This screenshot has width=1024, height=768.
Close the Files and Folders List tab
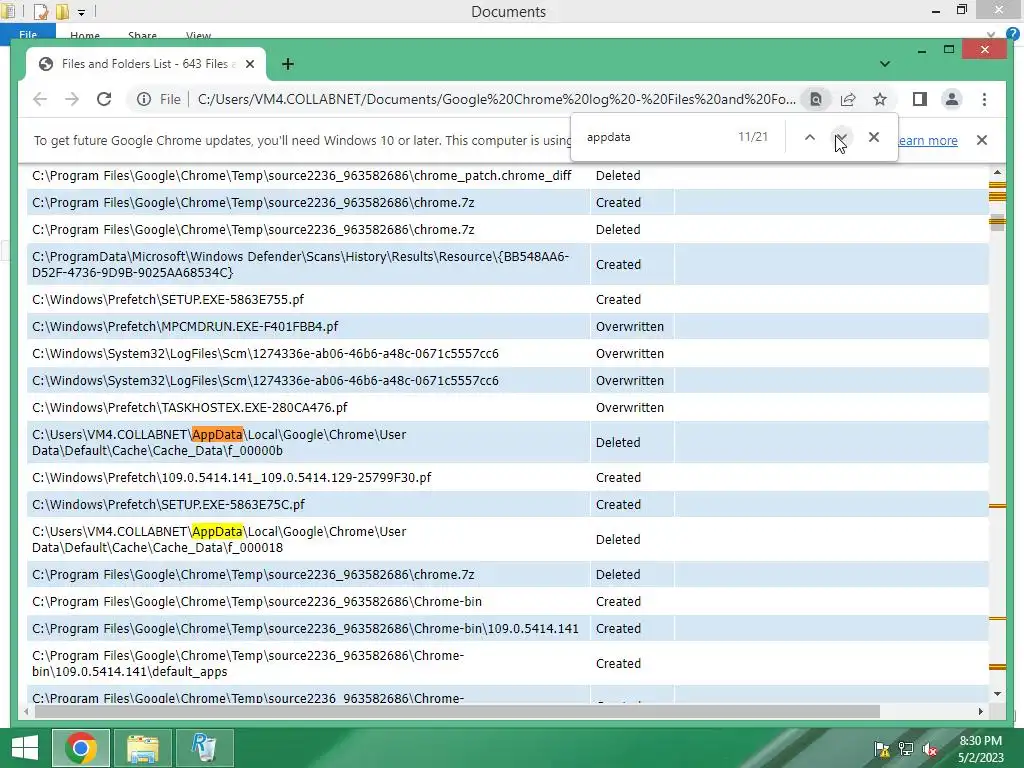[249, 64]
